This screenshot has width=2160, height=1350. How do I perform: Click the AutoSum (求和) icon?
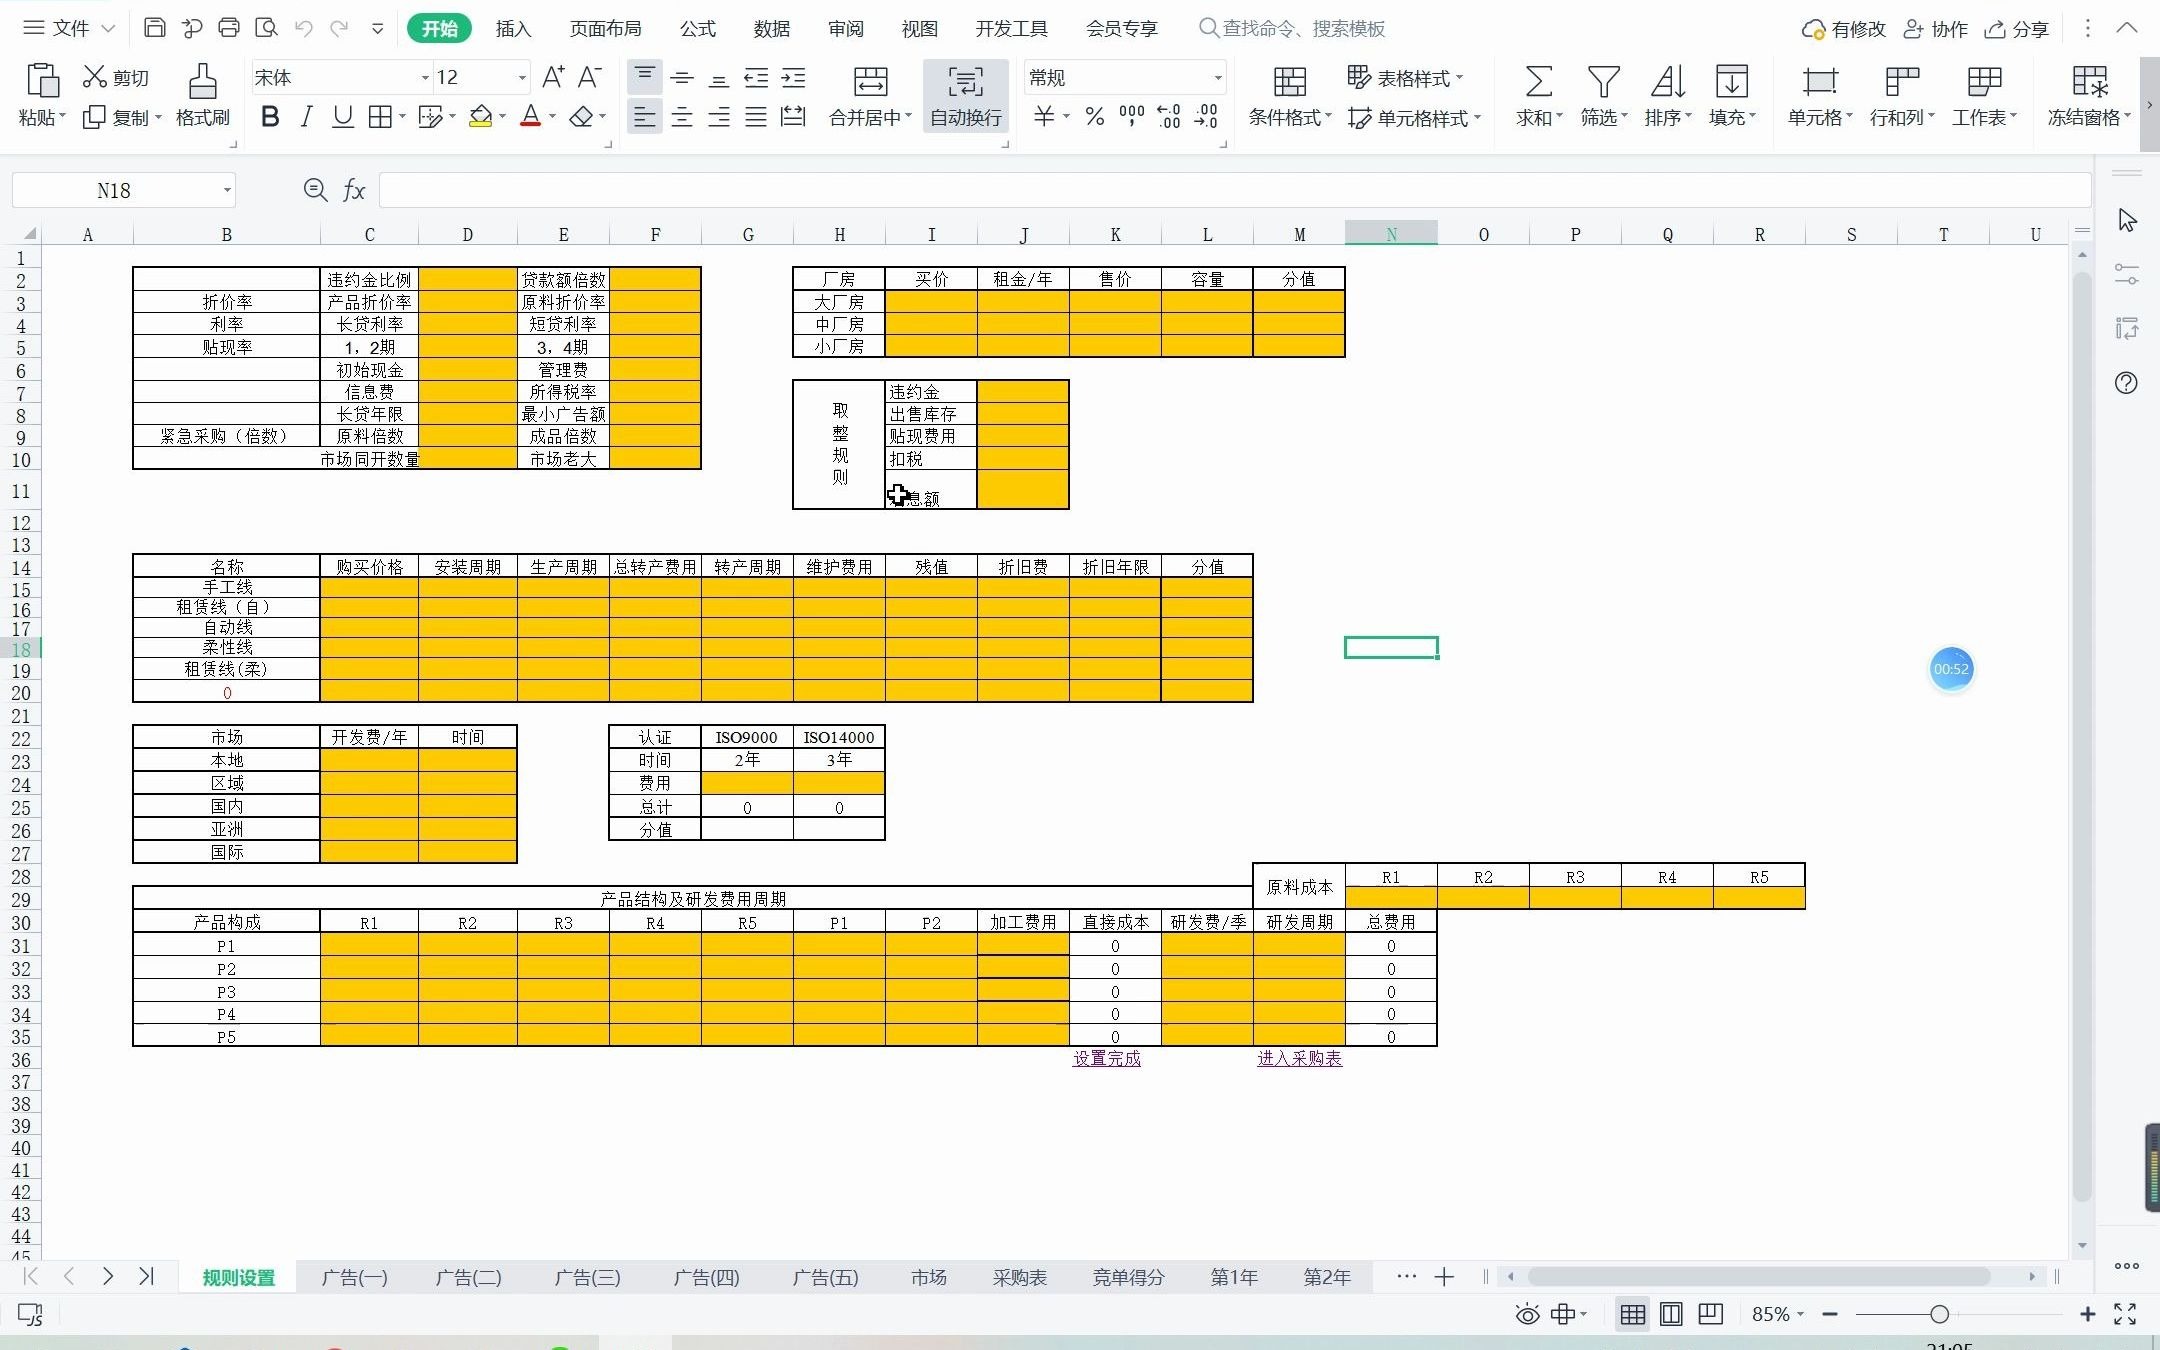pyautogui.click(x=1538, y=83)
